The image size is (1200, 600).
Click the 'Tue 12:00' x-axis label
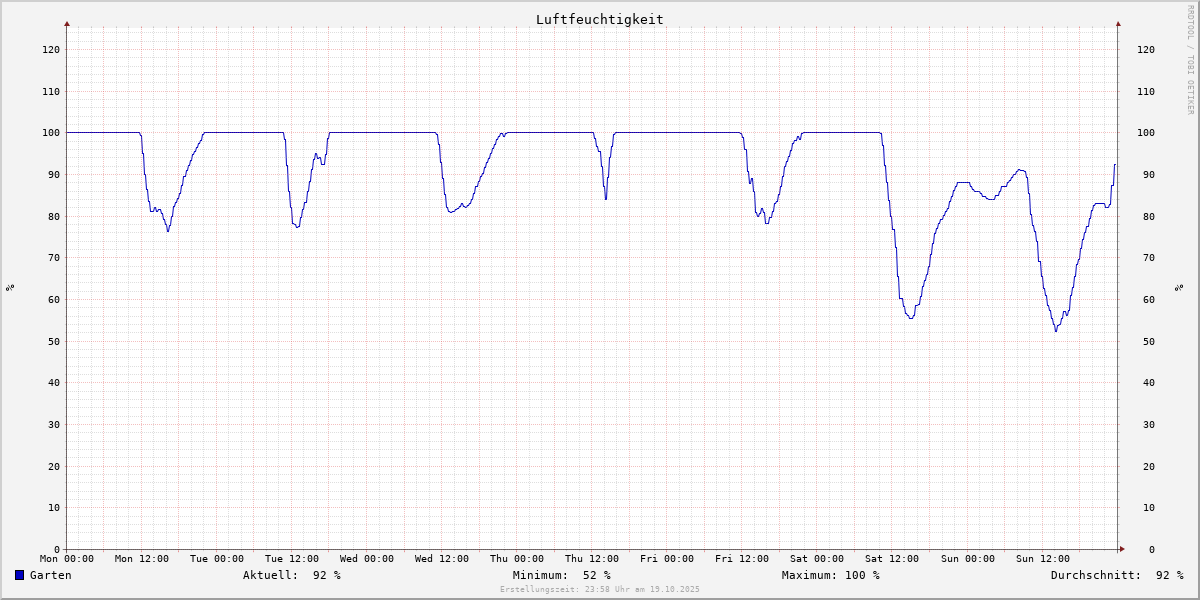(292, 559)
